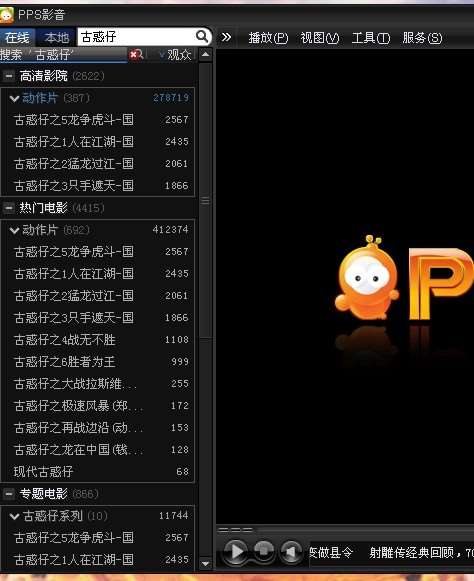Click the double-arrow collapse panel icon

click(x=226, y=37)
